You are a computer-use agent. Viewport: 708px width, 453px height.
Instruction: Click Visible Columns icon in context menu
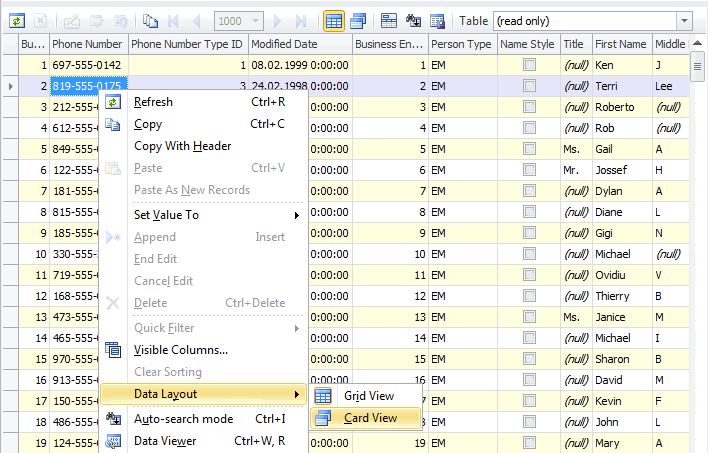tap(113, 350)
